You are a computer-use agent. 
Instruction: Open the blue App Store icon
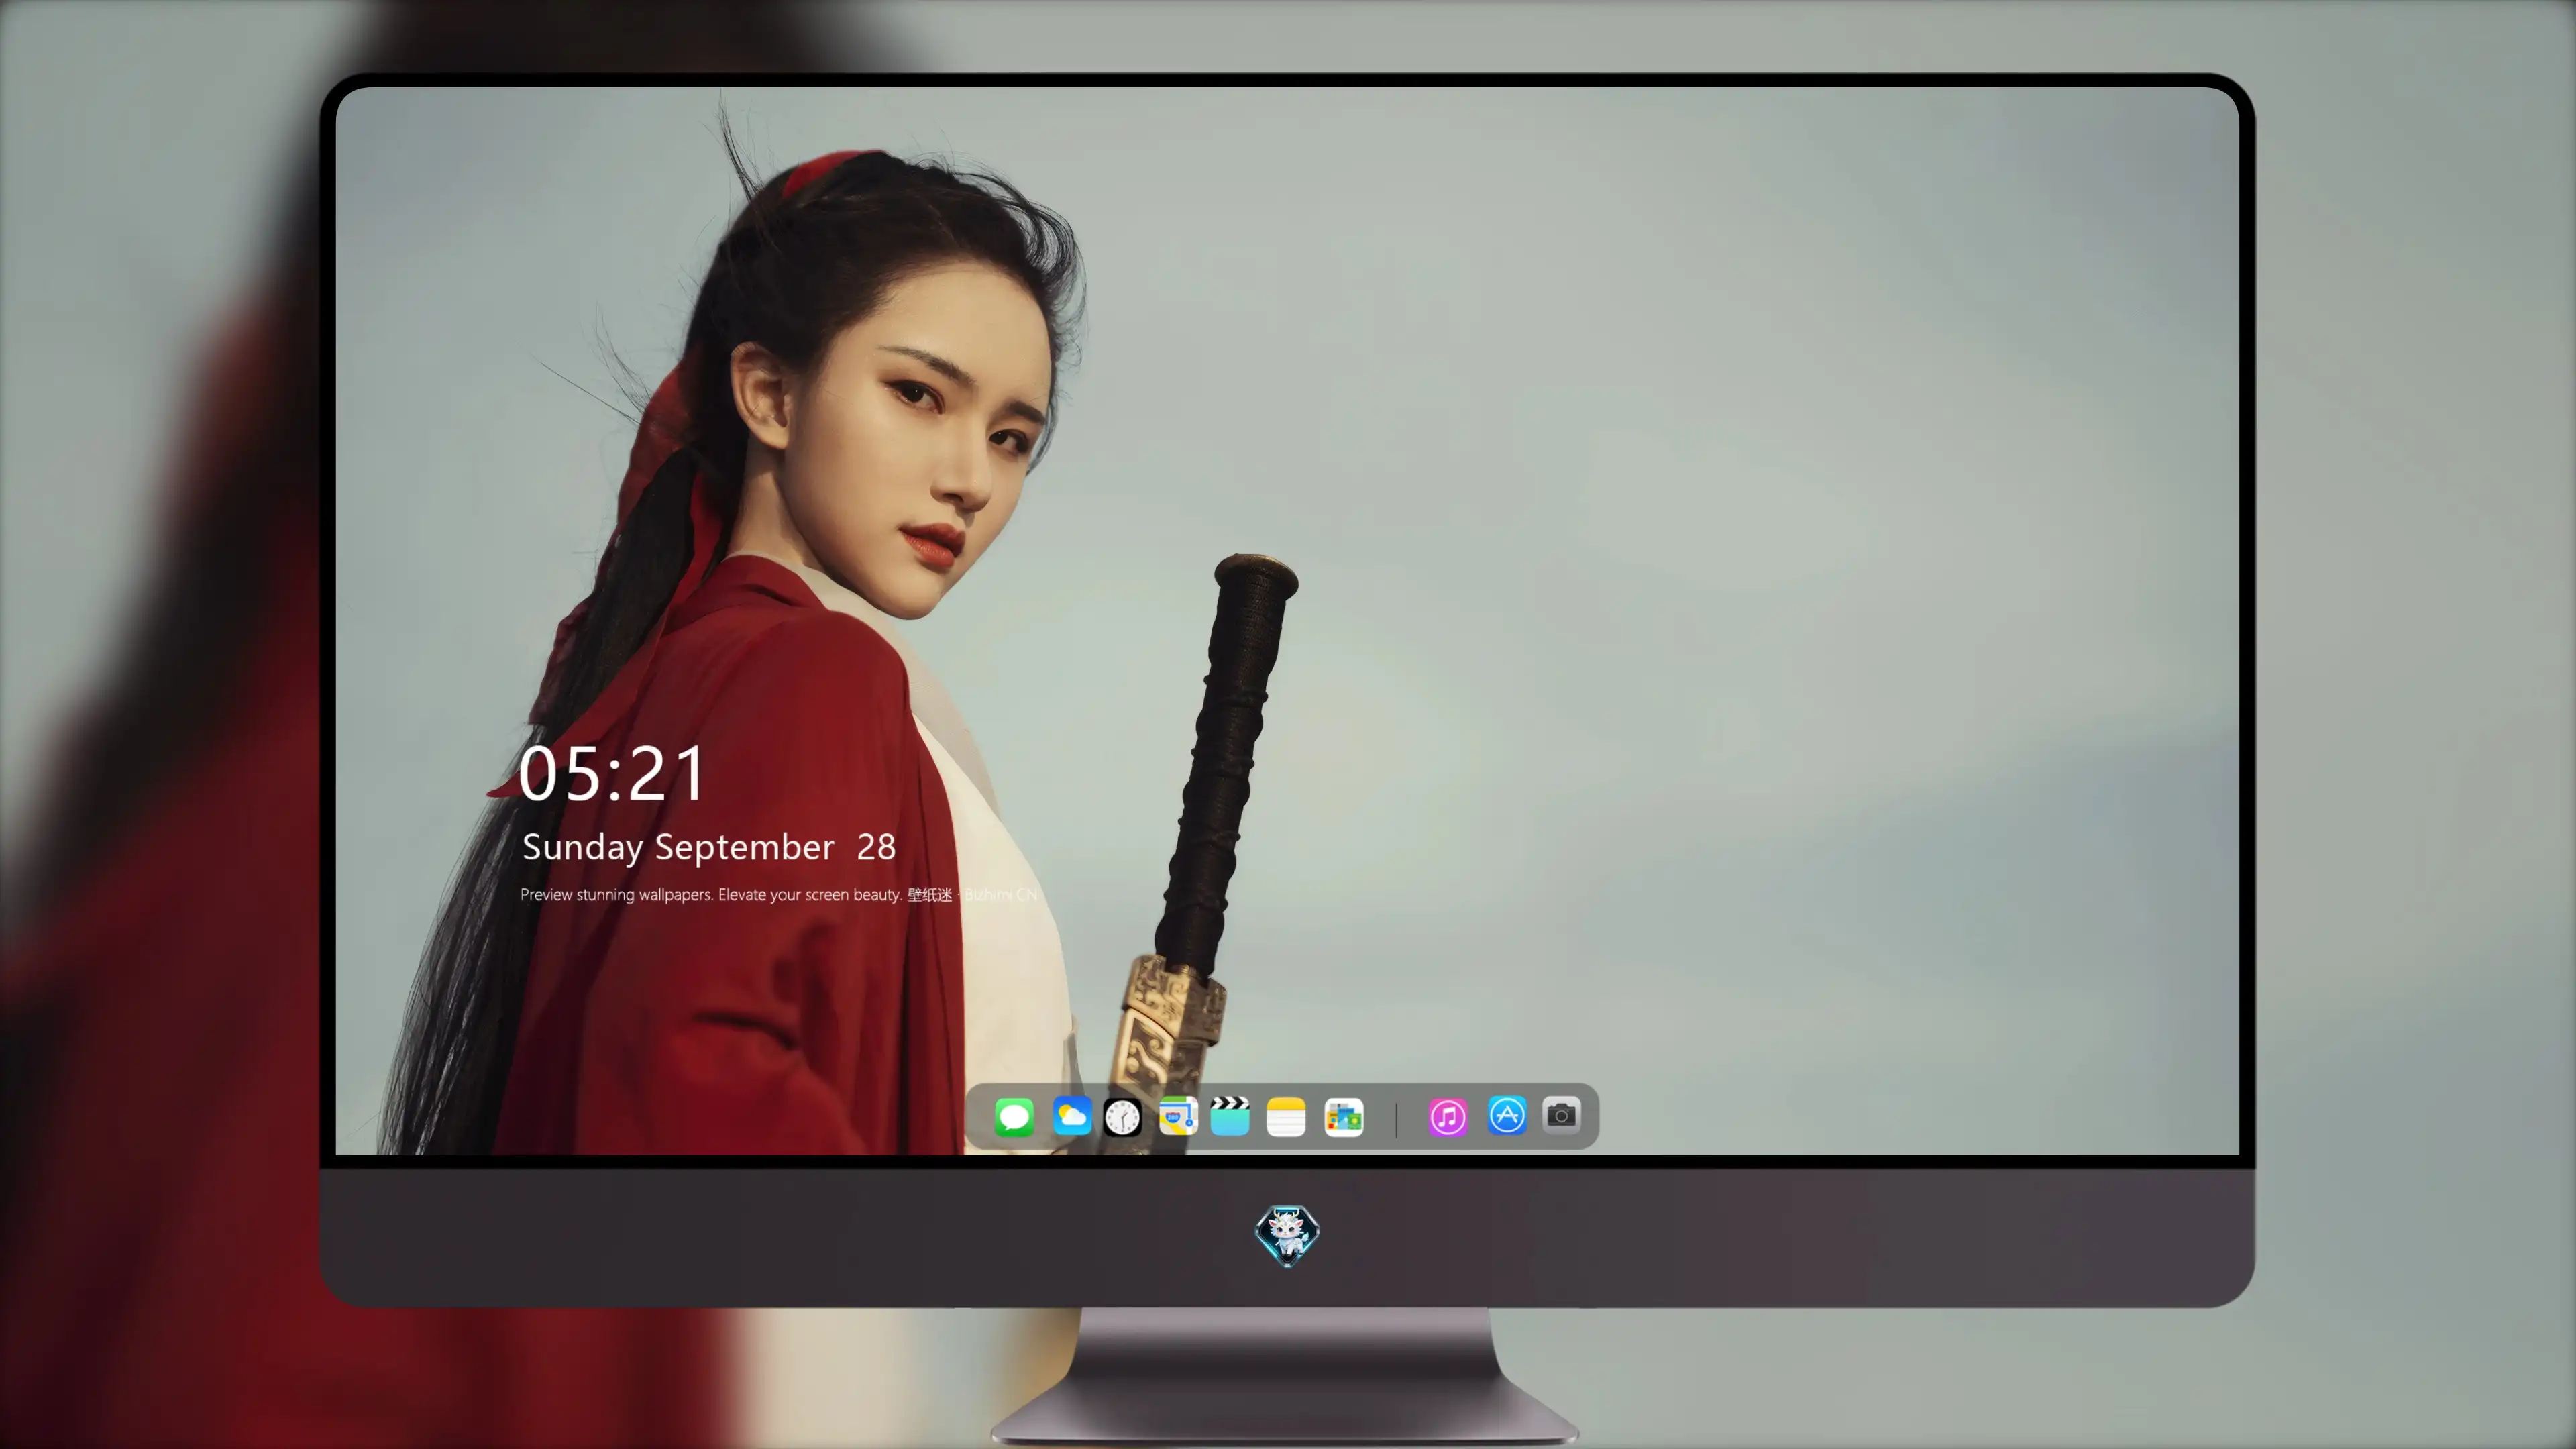(x=1507, y=1116)
